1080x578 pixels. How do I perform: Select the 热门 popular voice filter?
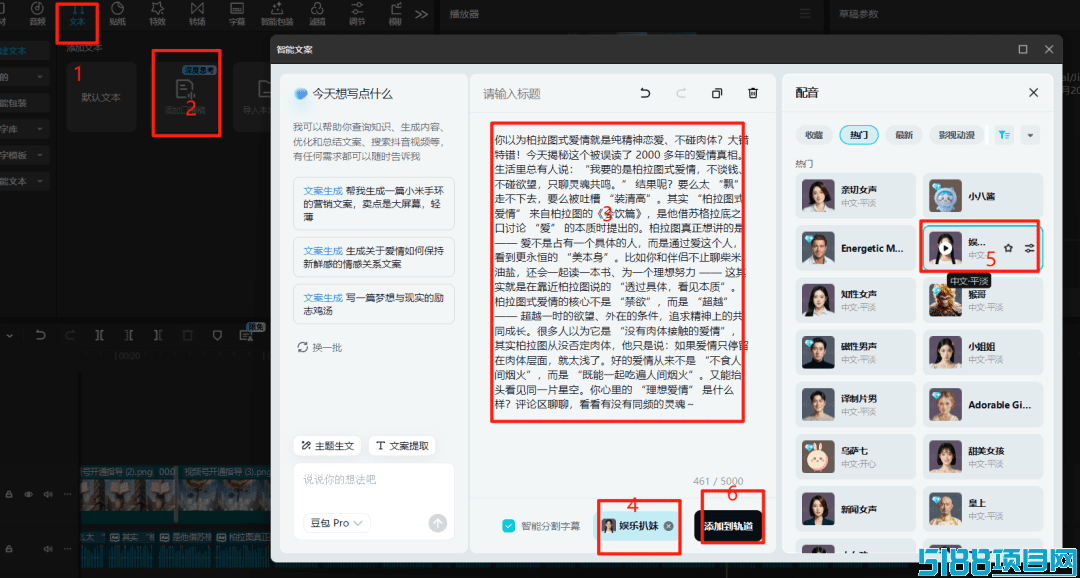859,135
